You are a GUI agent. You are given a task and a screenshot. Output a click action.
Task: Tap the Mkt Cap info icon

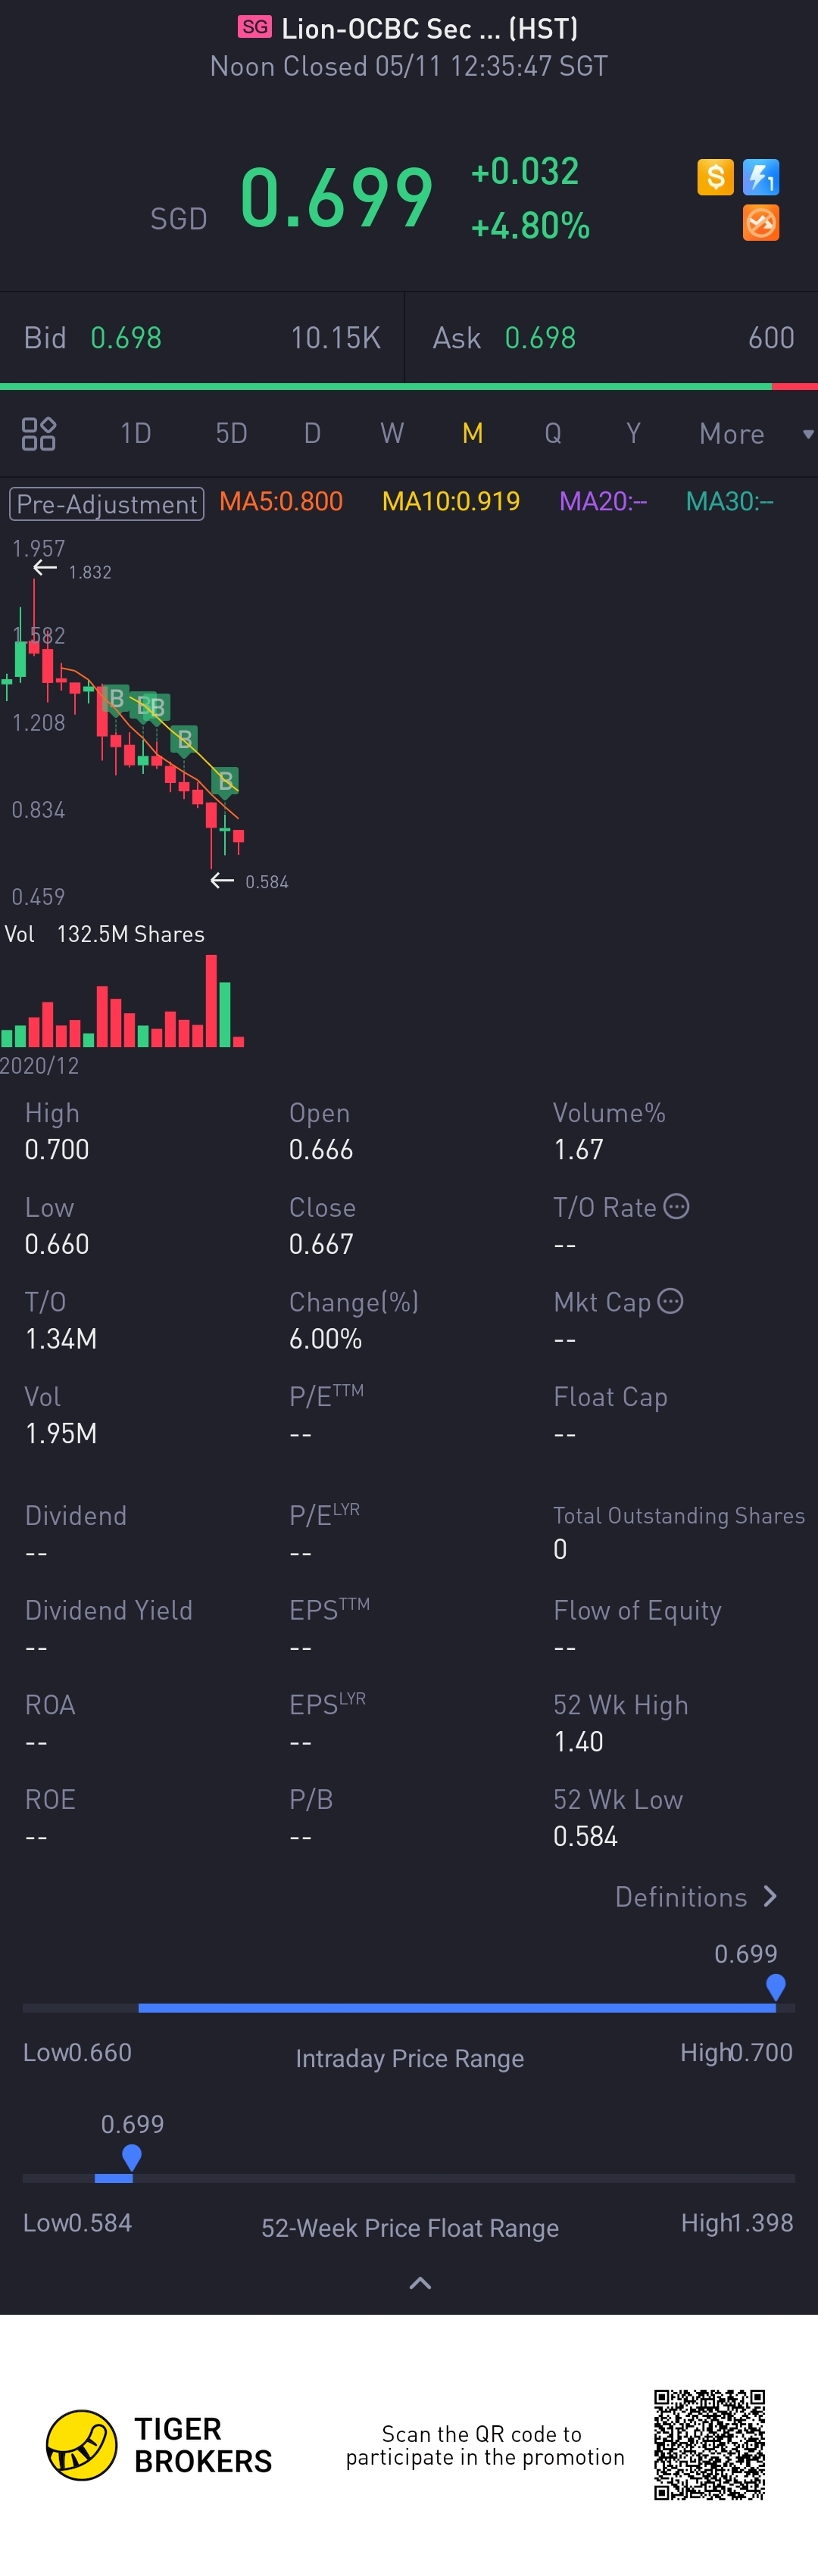(x=671, y=1301)
